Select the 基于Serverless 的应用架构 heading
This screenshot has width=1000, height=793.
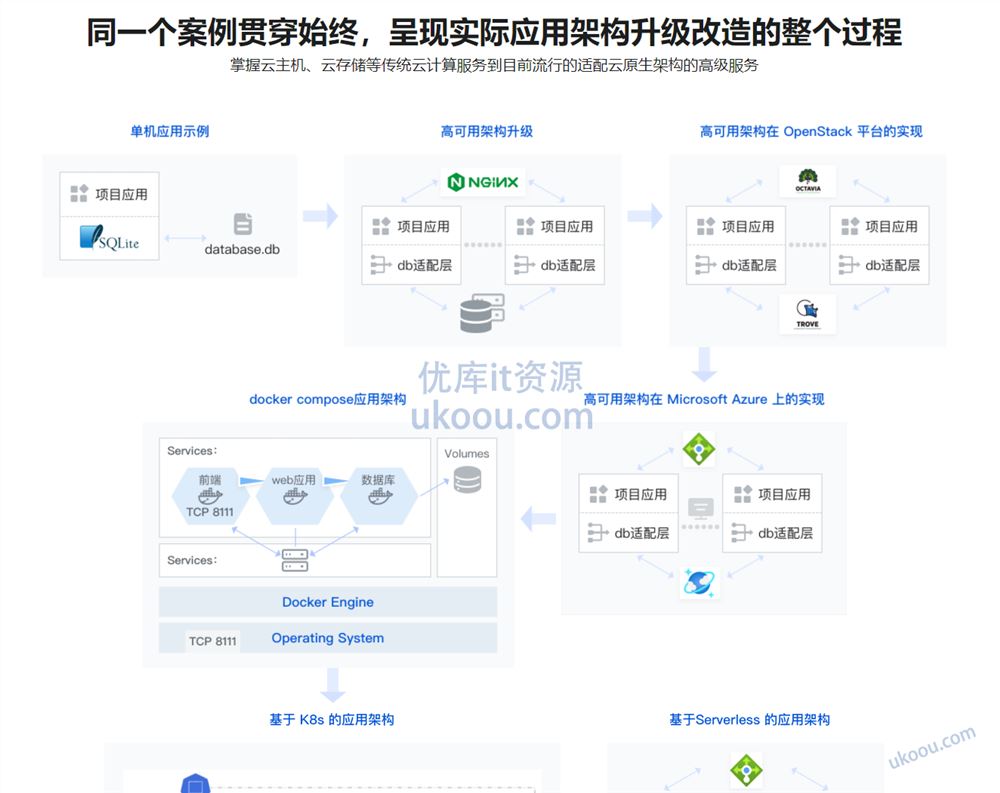[x=749, y=720]
